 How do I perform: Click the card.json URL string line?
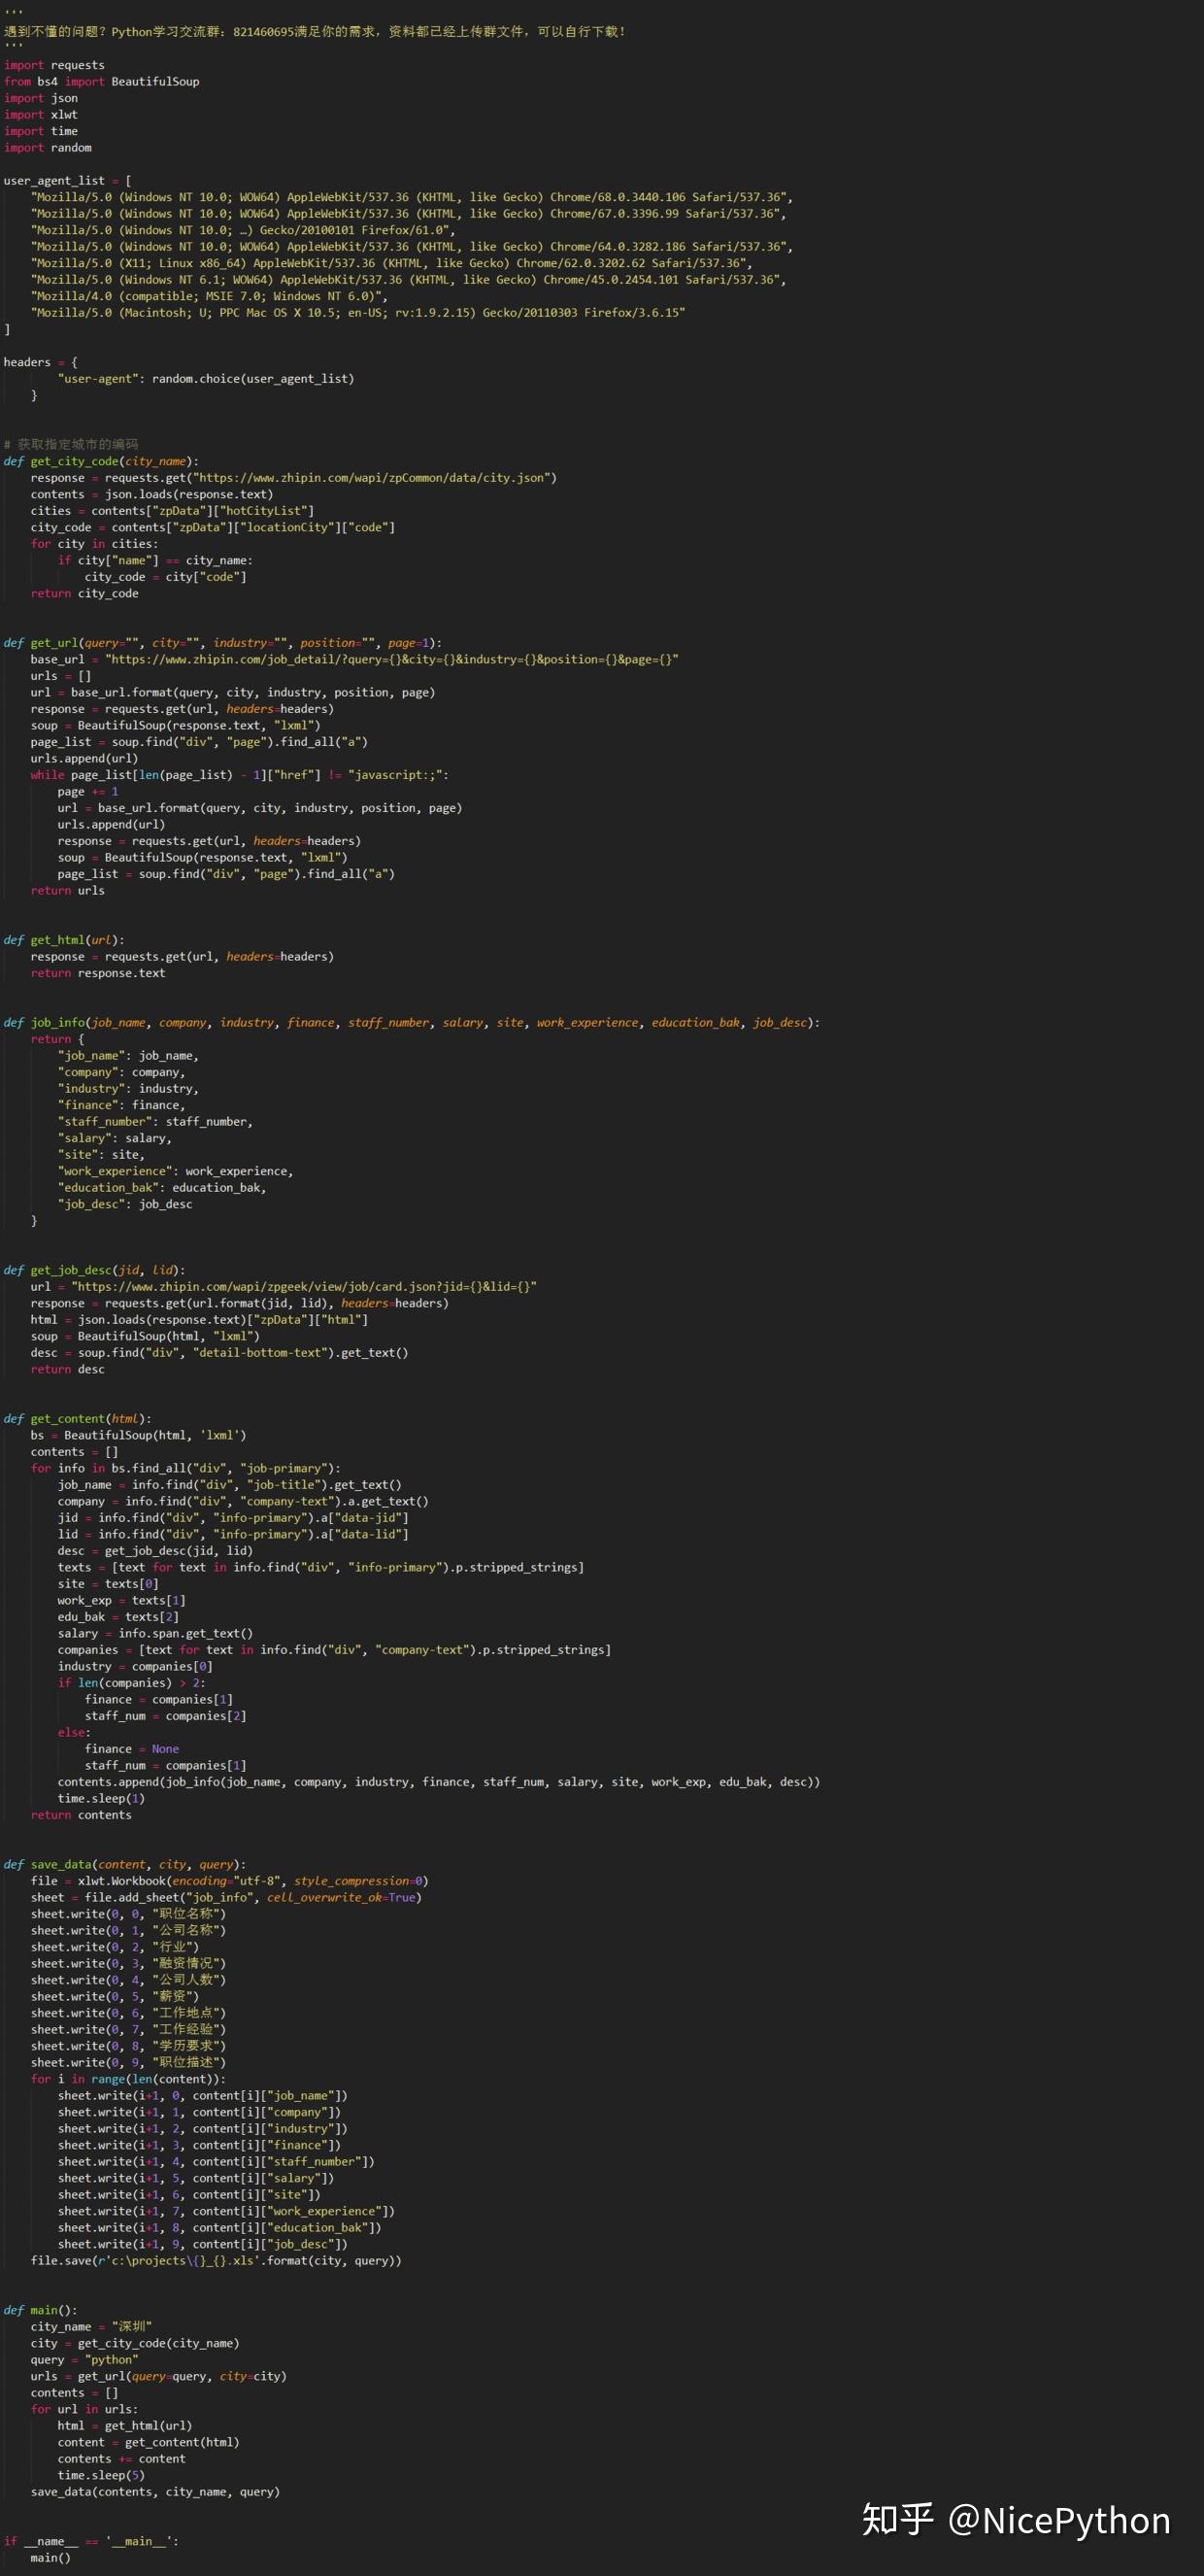[283, 1286]
